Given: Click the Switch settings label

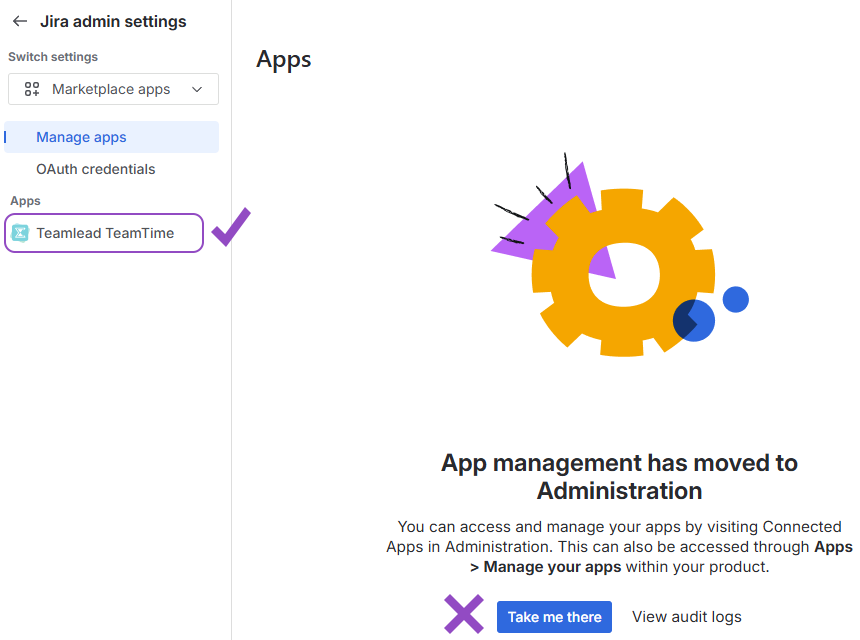Looking at the screenshot, I should 53,57.
